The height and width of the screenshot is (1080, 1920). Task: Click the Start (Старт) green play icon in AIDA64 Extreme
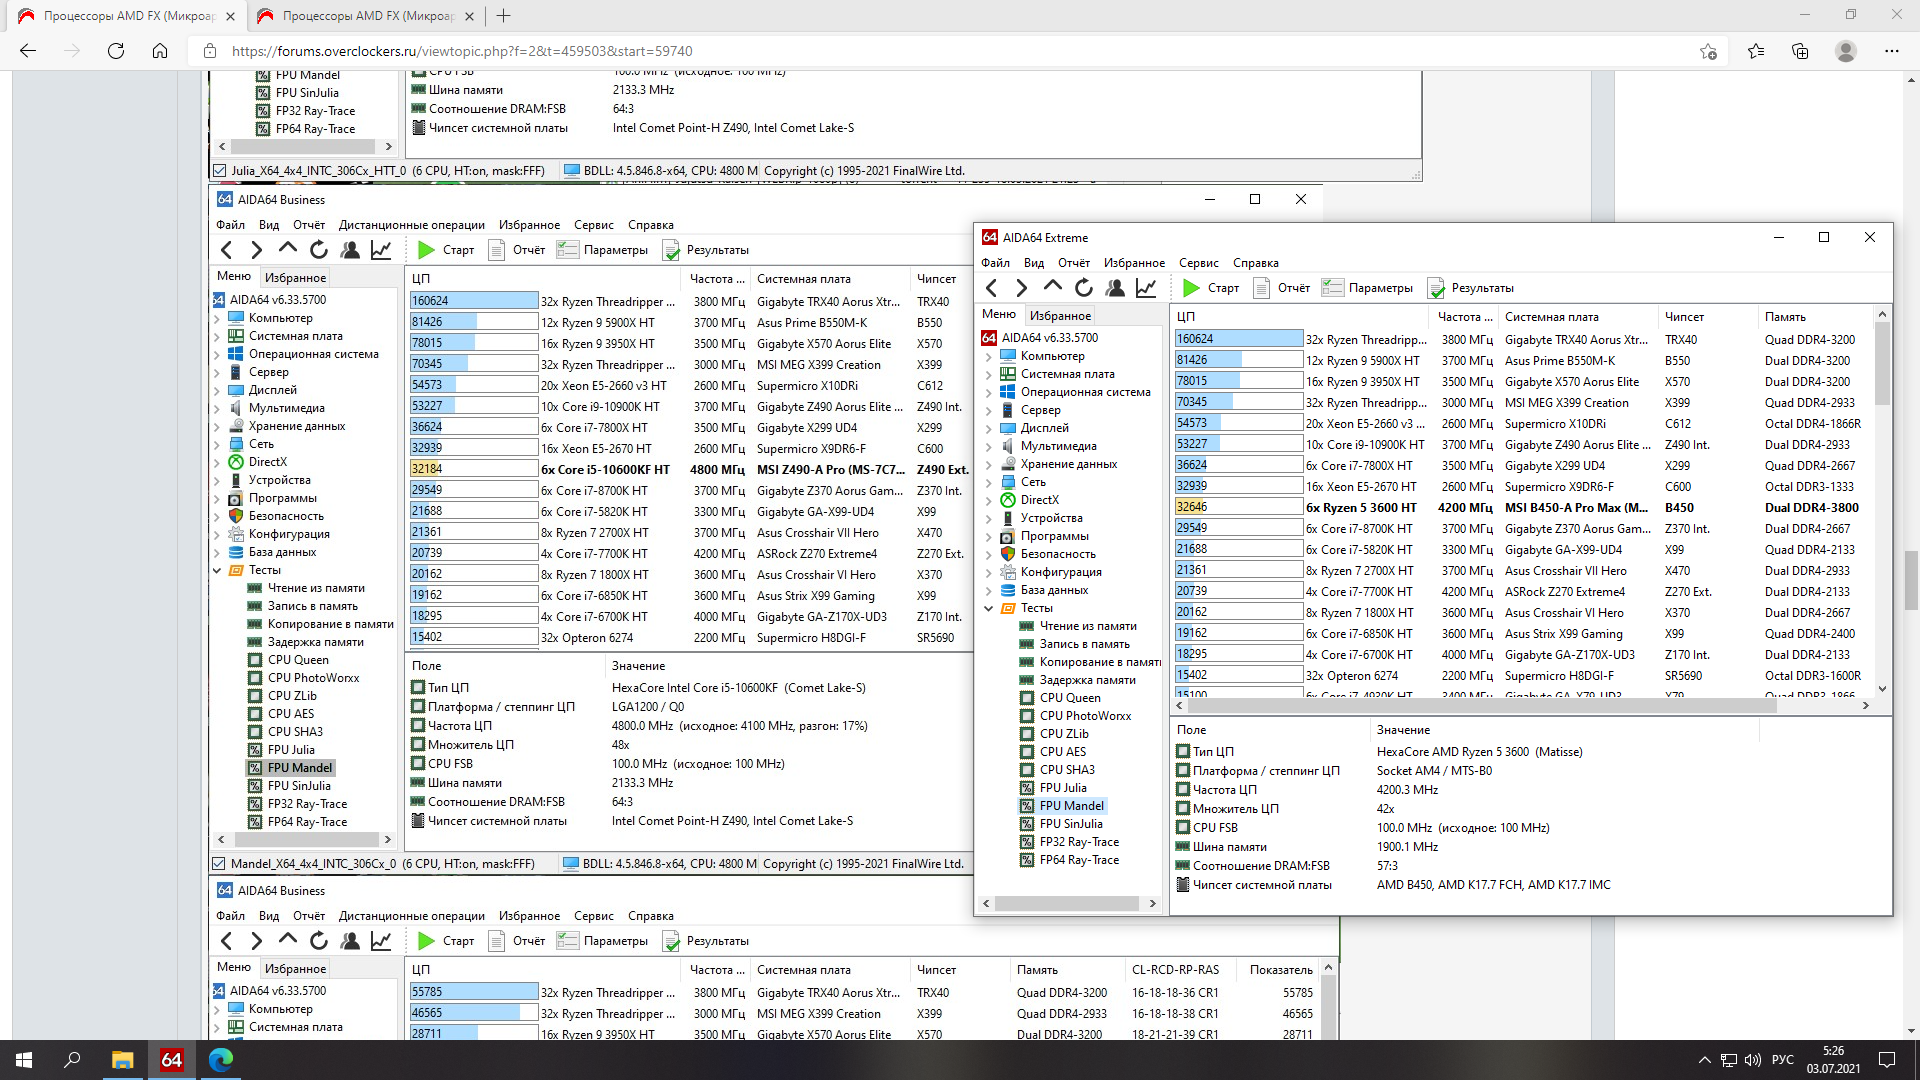coord(1191,288)
